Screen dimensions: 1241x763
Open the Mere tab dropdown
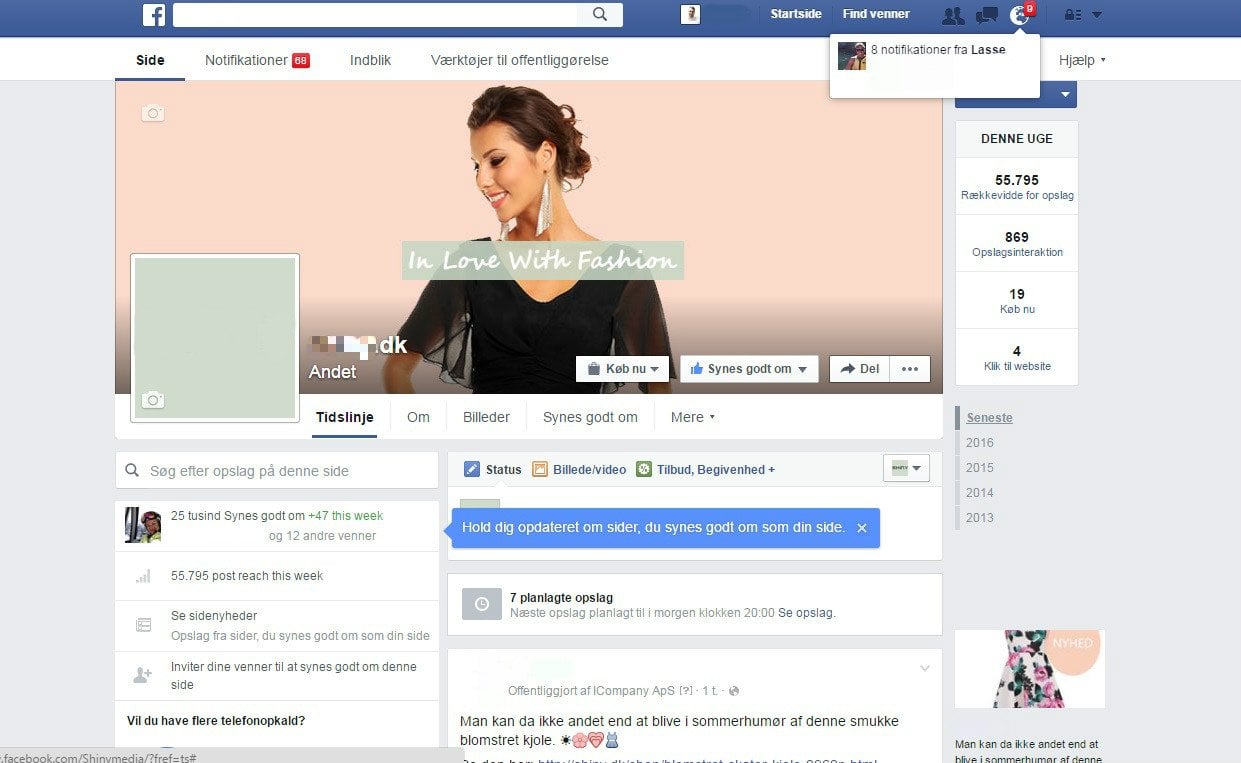tap(693, 417)
